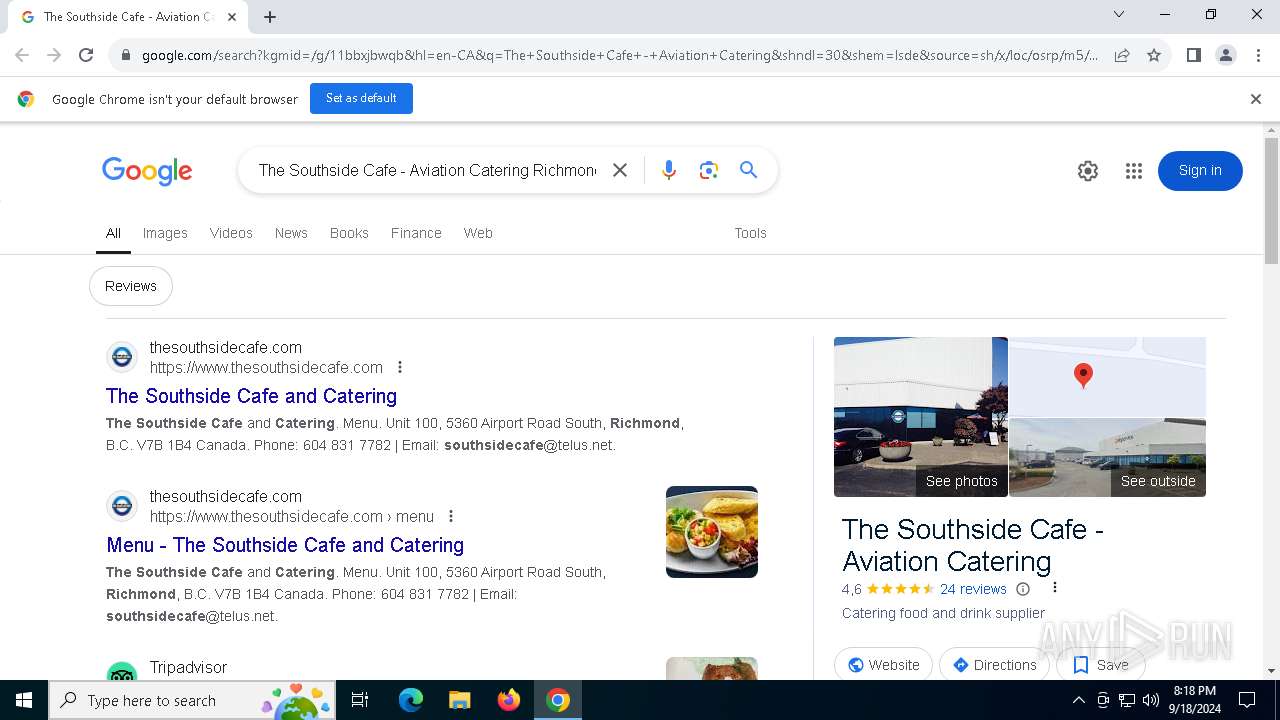Open the Chrome side panel icon

1193,55
